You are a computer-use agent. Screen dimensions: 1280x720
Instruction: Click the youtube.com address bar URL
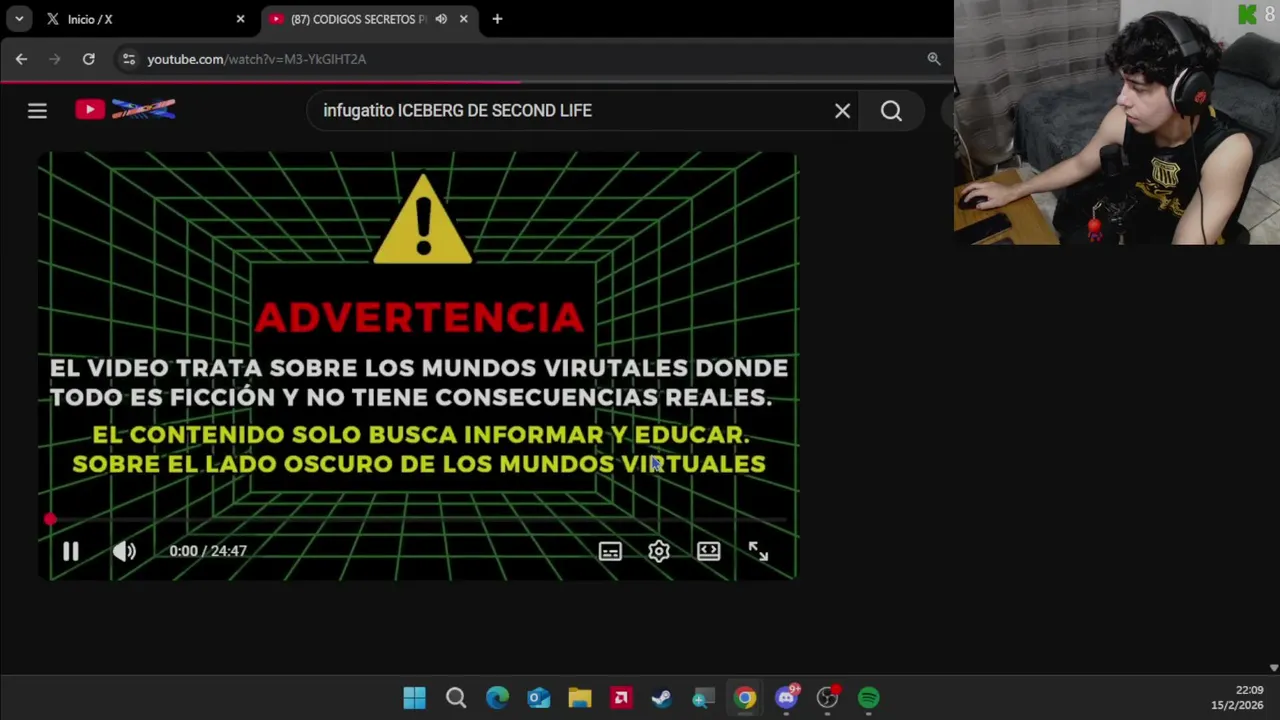(257, 59)
